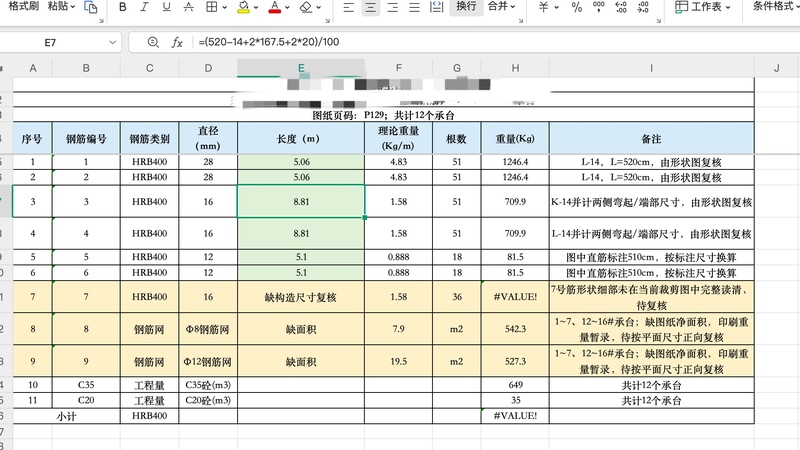This screenshot has width=800, height=450.
Task: Align text left
Action: [x=348, y=7]
